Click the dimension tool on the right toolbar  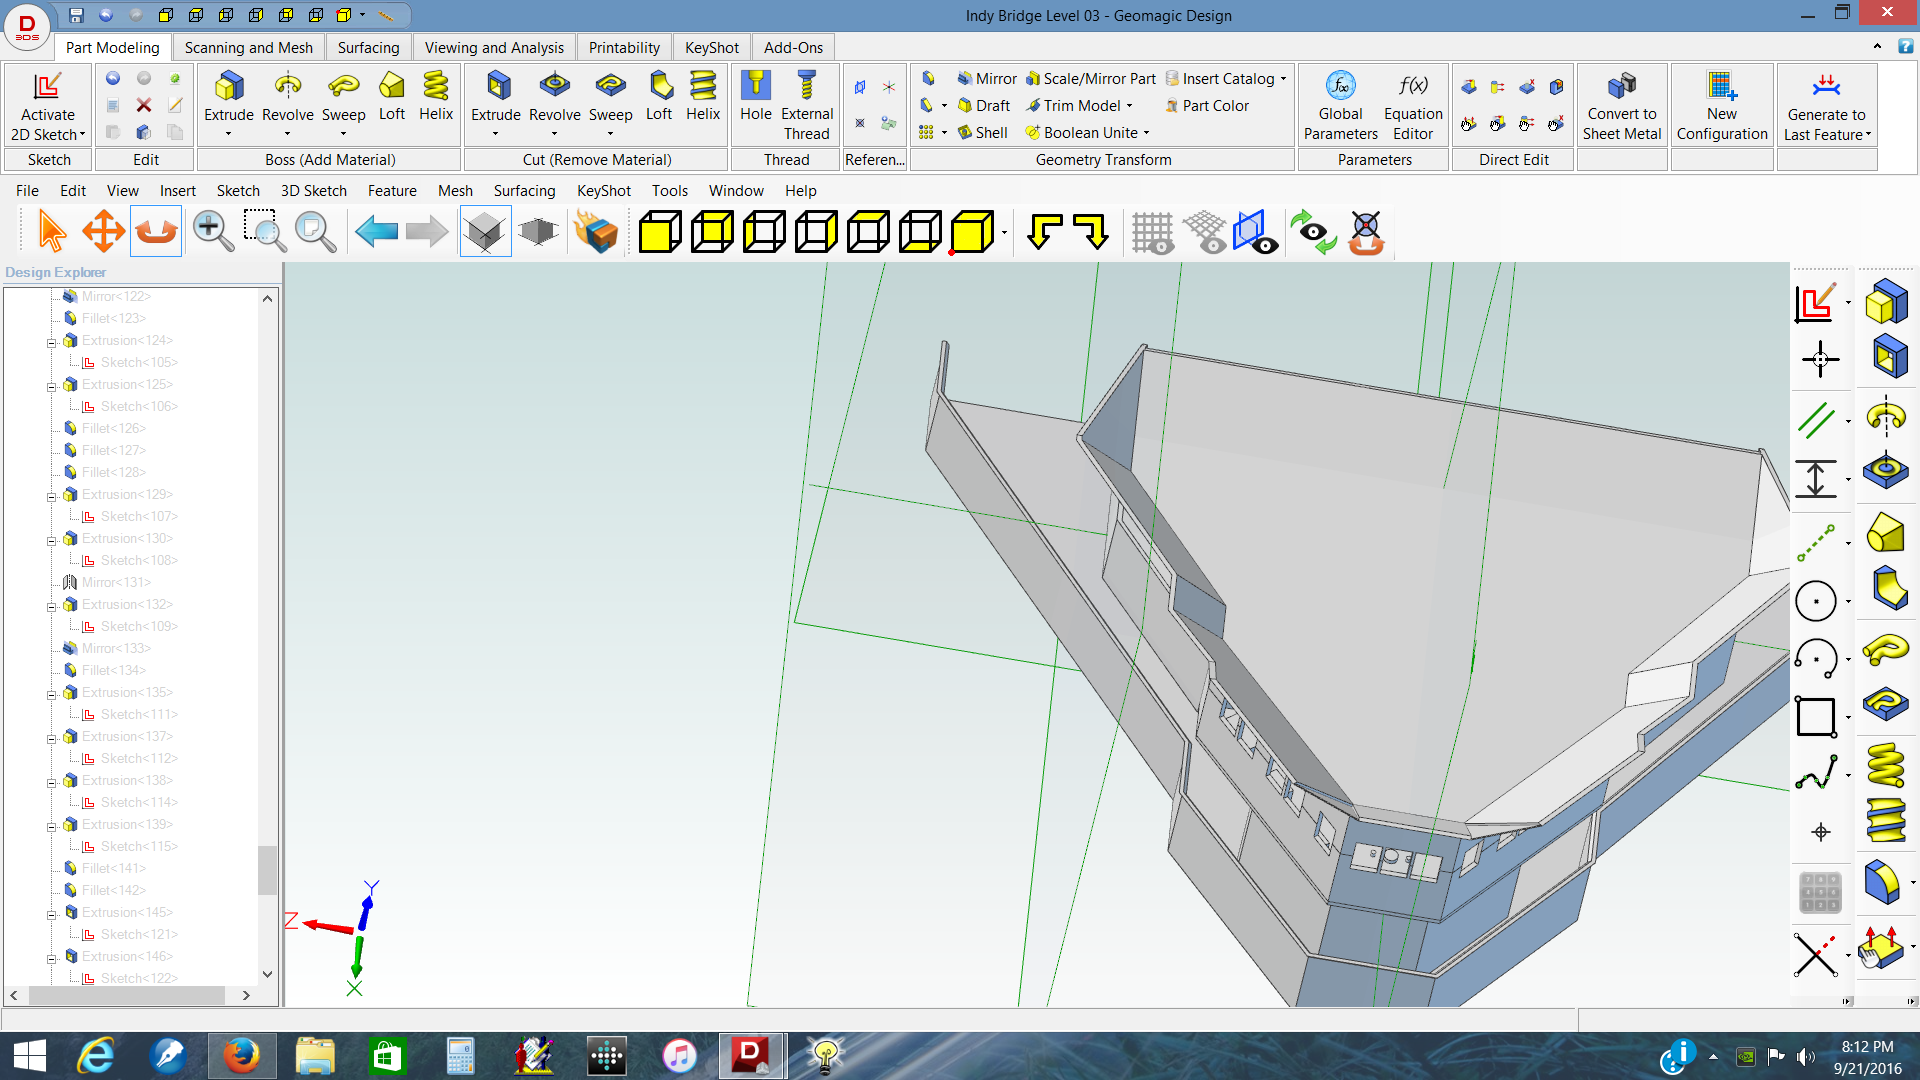pyautogui.click(x=1816, y=478)
